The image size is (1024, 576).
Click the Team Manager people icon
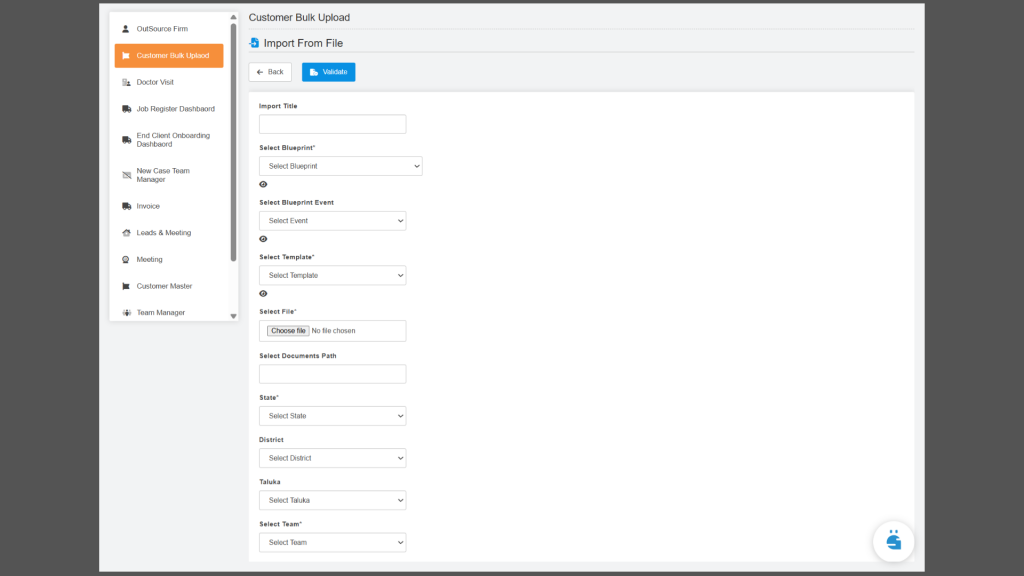(x=126, y=313)
